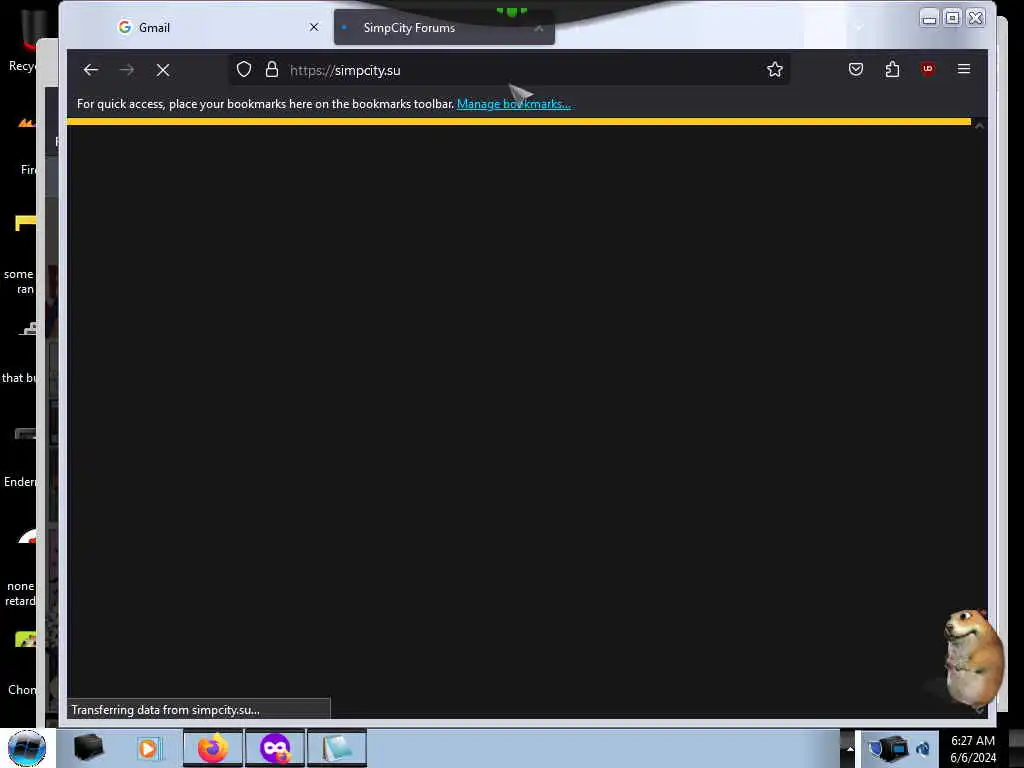
Task: Close the SimpCity Forums tab
Action: point(538,28)
